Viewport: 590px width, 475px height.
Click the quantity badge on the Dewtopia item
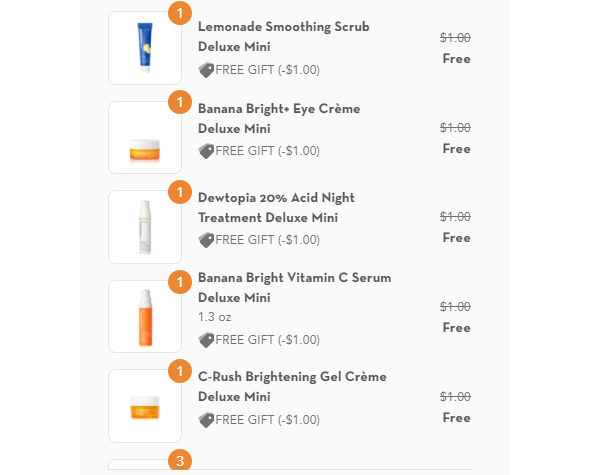(180, 192)
